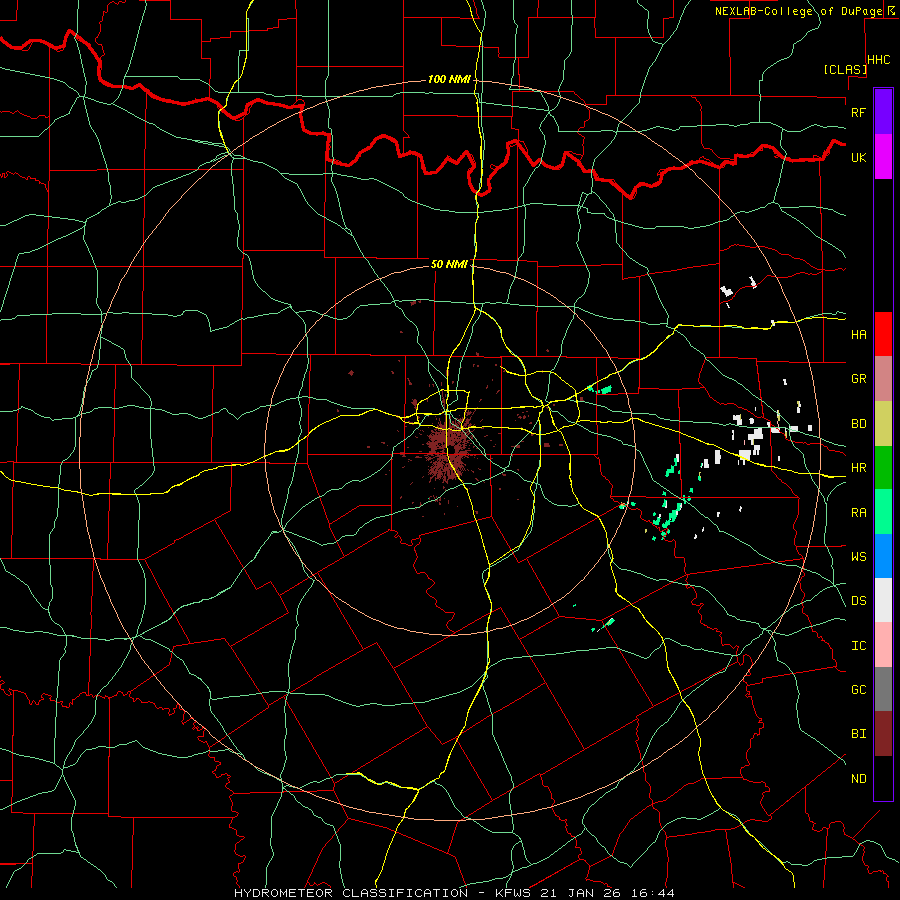Click the 100 NMI range ring label
This screenshot has height=900, width=900.
[449, 79]
